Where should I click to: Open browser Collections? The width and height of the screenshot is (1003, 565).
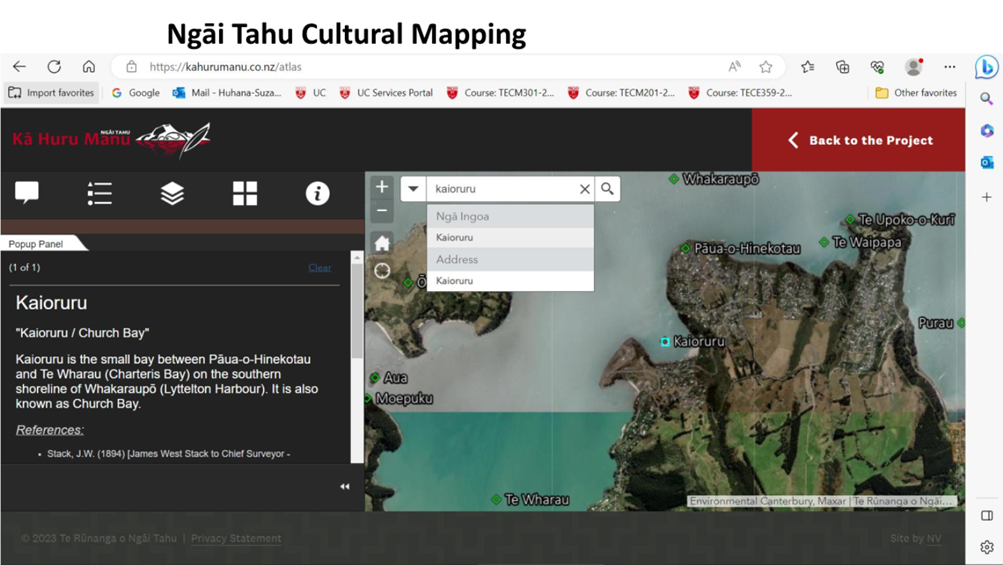842,67
